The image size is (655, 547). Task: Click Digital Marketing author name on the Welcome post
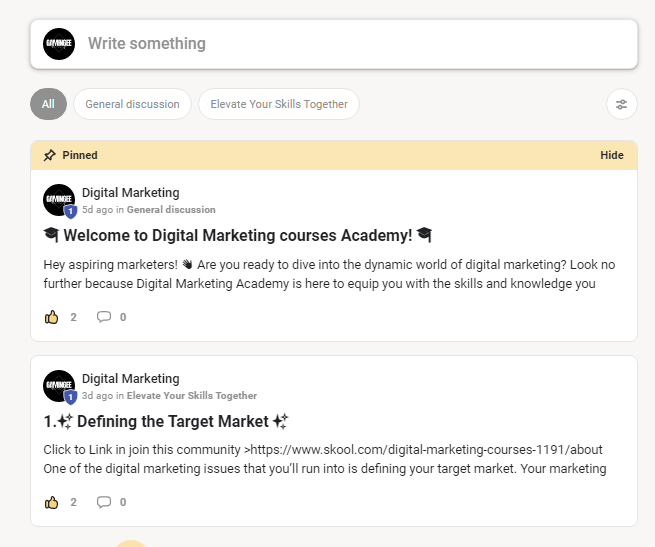130,193
